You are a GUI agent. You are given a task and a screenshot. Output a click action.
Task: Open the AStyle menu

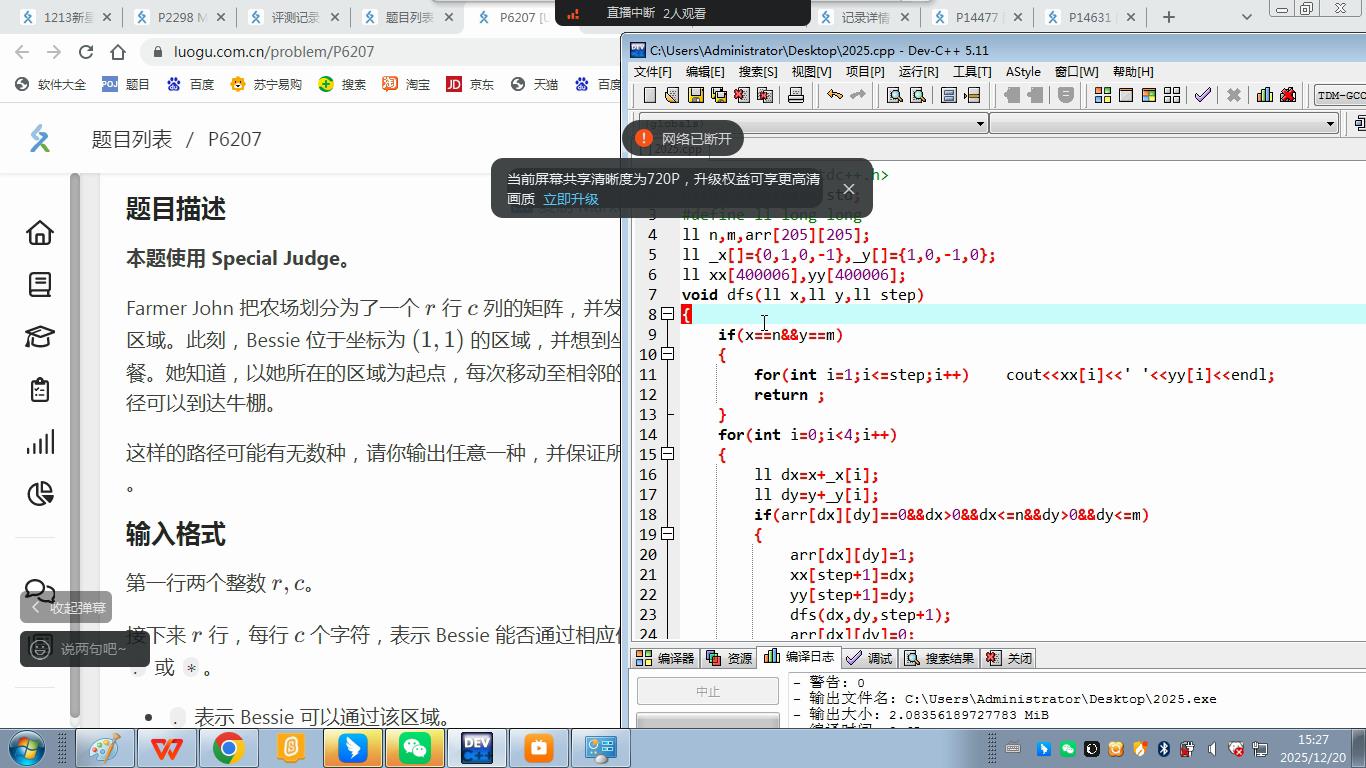coord(1023,72)
